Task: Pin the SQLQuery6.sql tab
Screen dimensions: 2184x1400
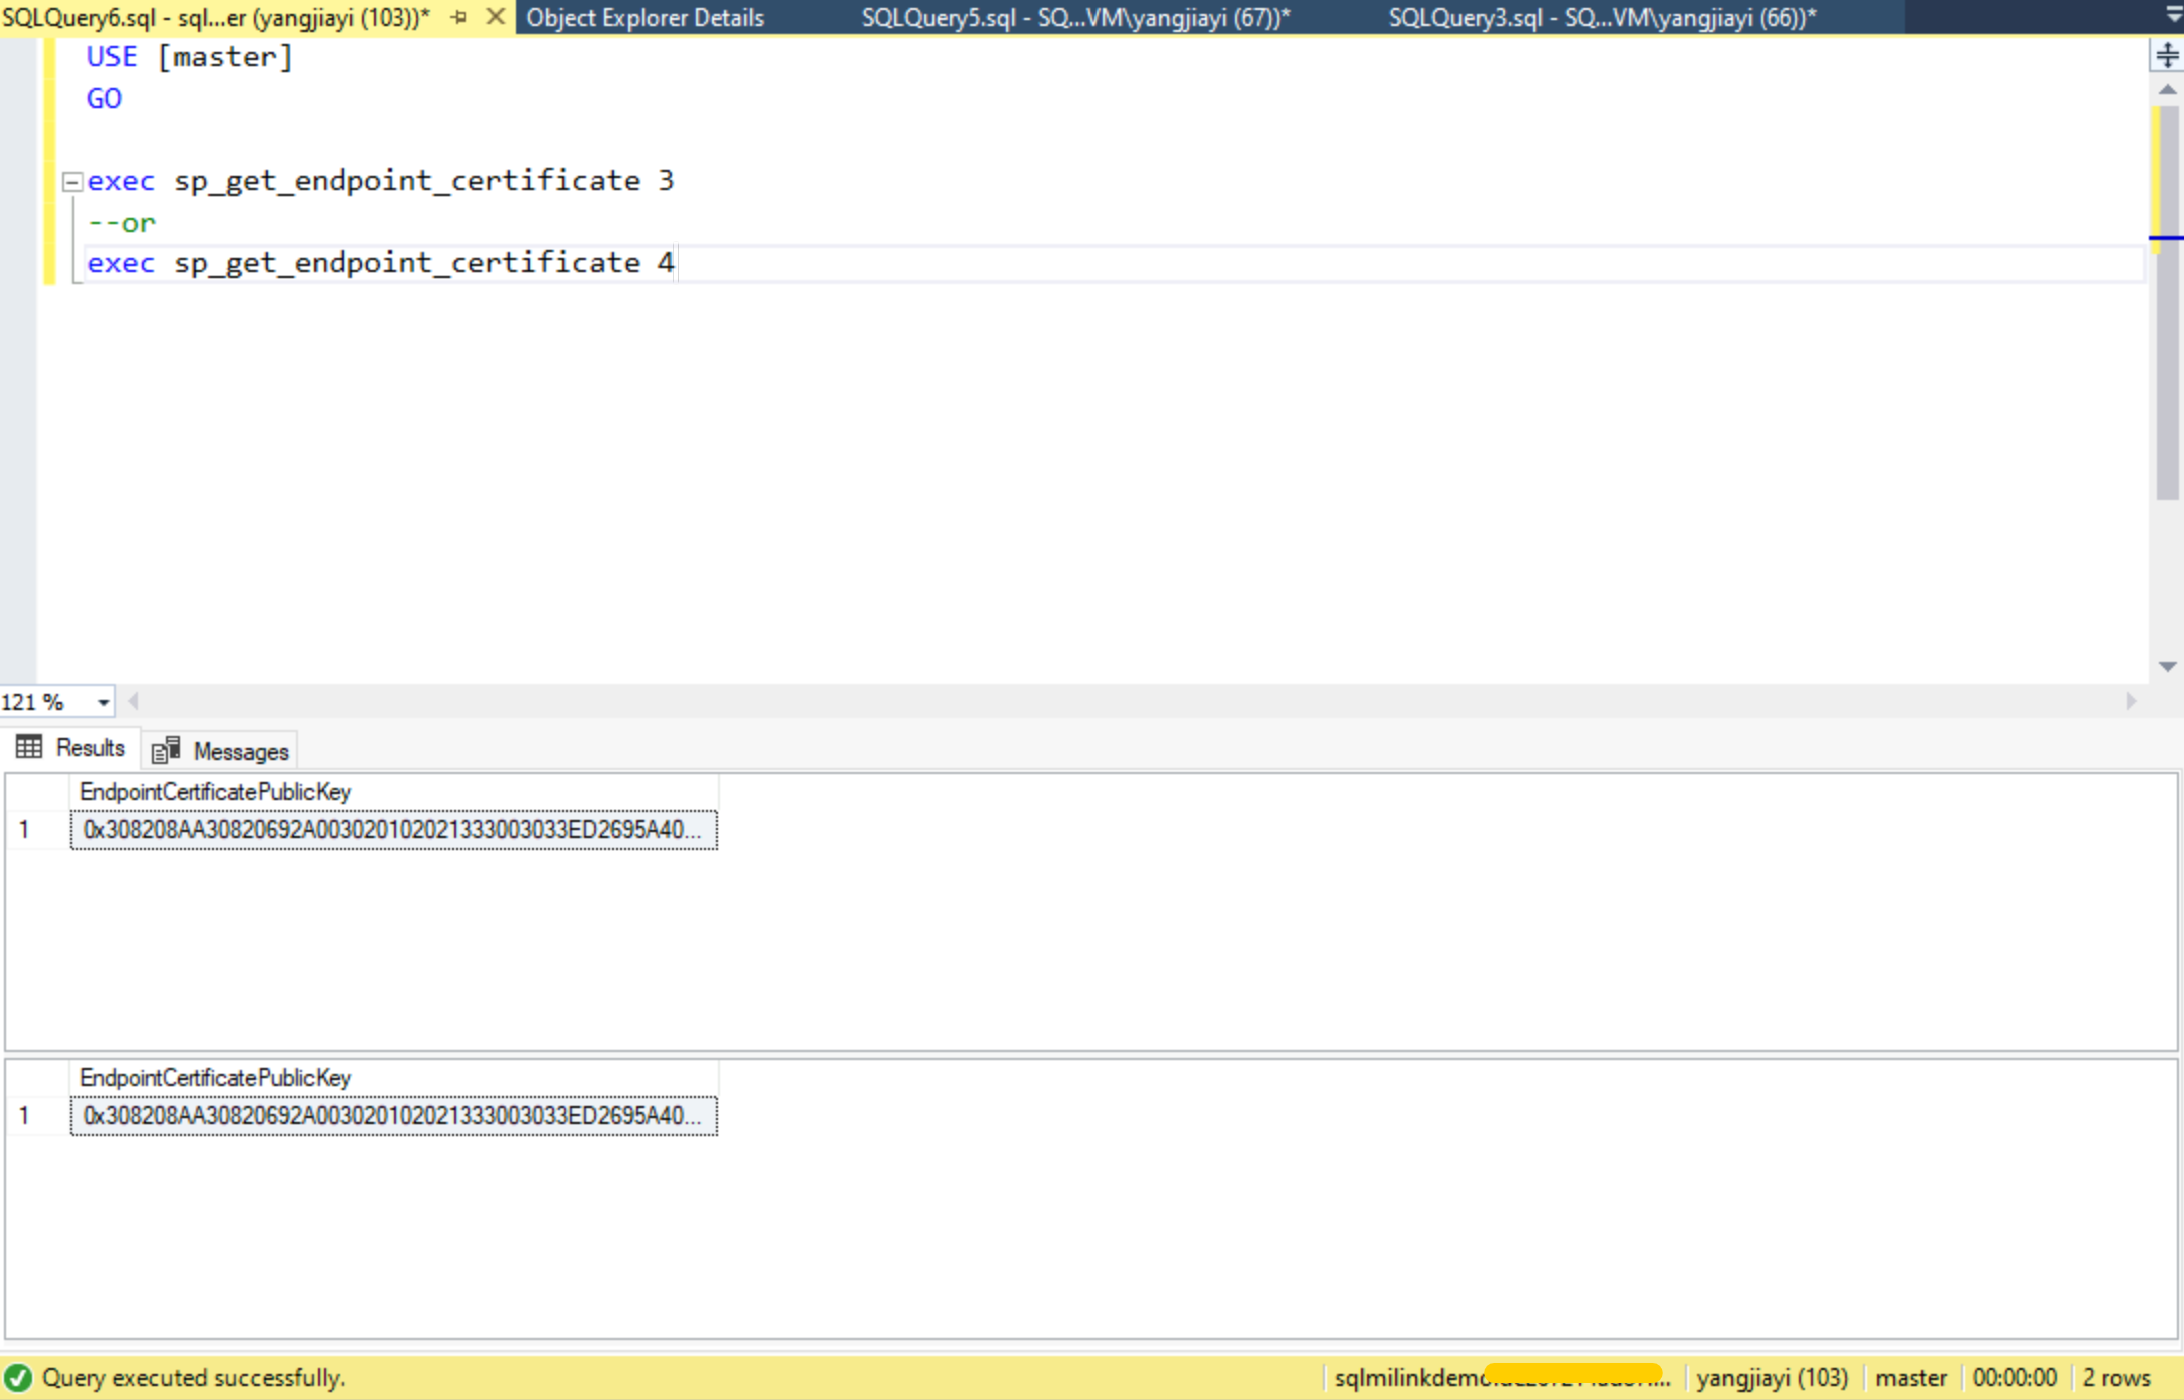Action: tap(459, 17)
